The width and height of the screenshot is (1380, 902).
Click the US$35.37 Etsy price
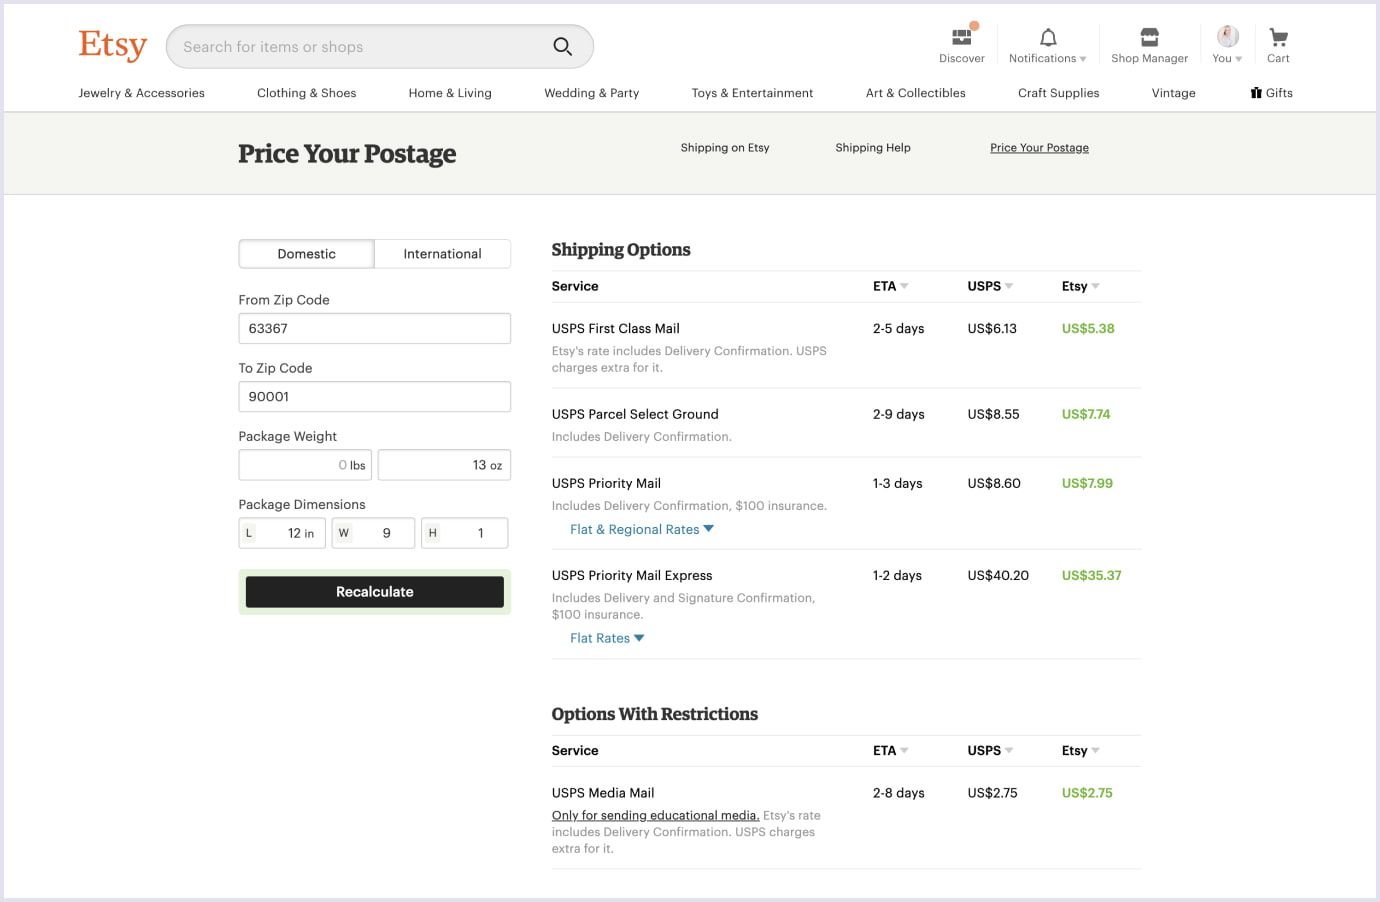click(1091, 576)
